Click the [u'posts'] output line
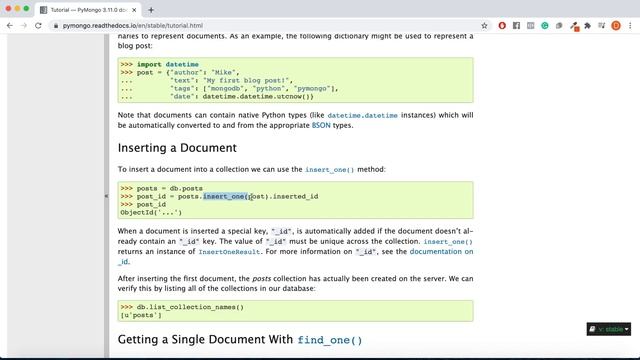 tap(141, 315)
